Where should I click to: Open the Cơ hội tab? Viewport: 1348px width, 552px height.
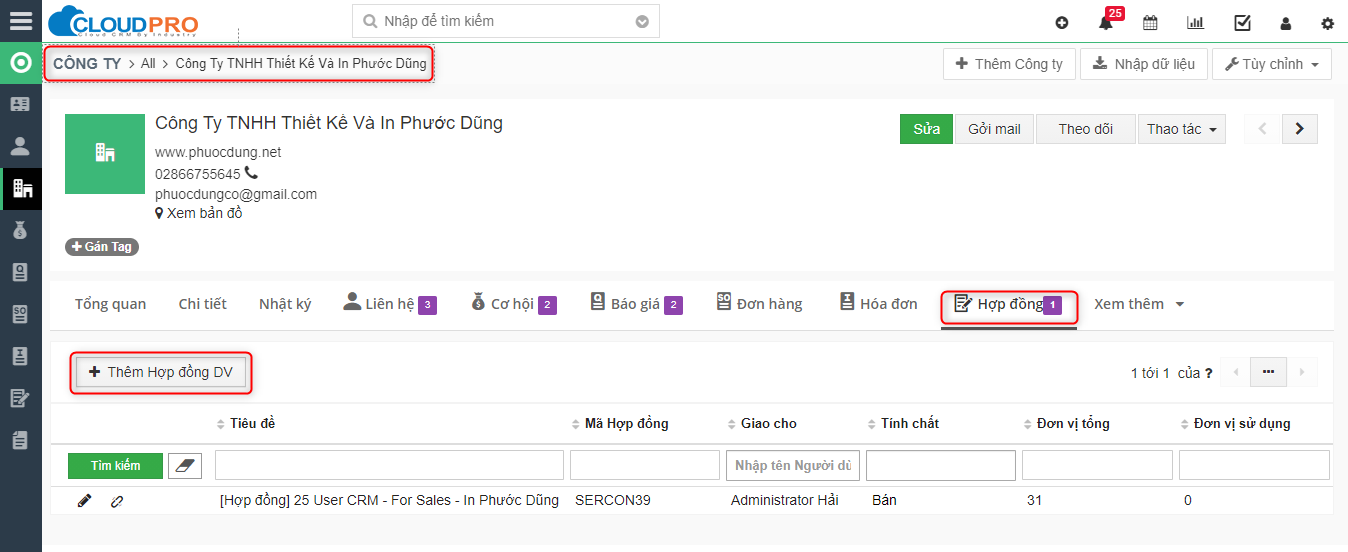tap(514, 304)
